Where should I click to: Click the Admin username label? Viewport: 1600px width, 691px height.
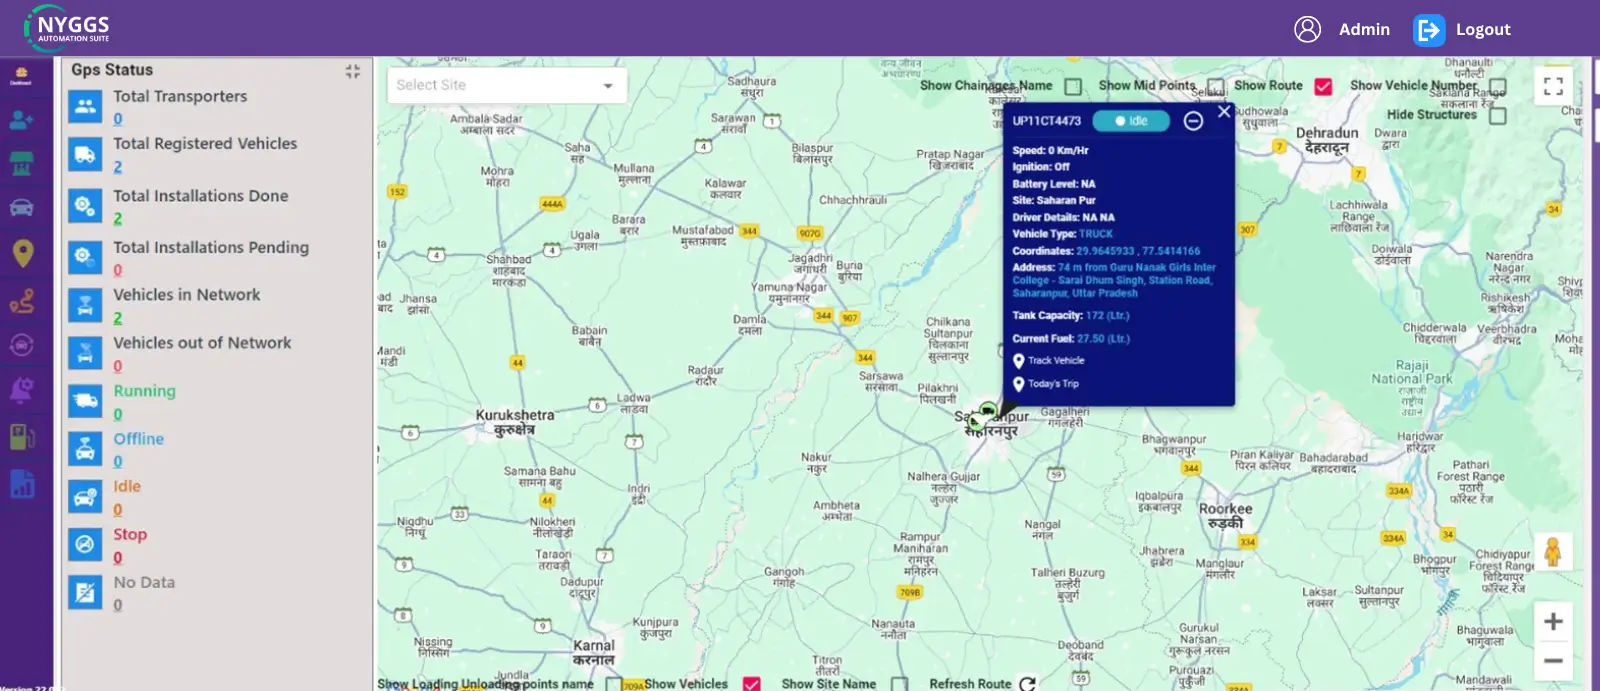1364,30
